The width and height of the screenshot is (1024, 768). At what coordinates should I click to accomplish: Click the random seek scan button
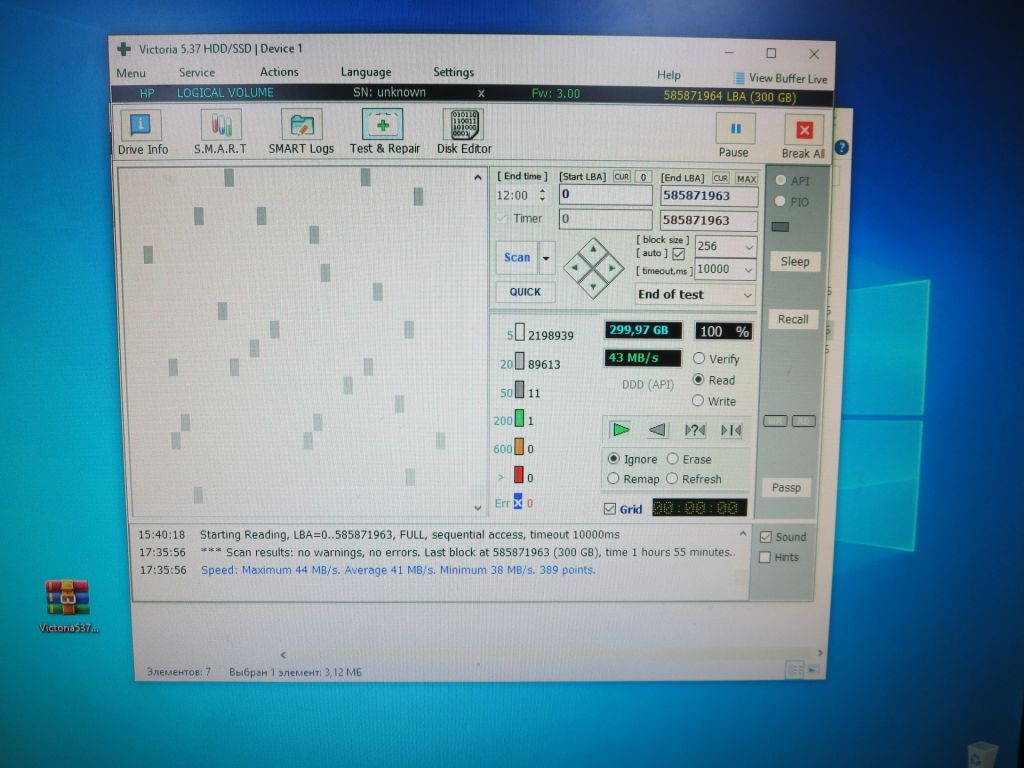694,430
